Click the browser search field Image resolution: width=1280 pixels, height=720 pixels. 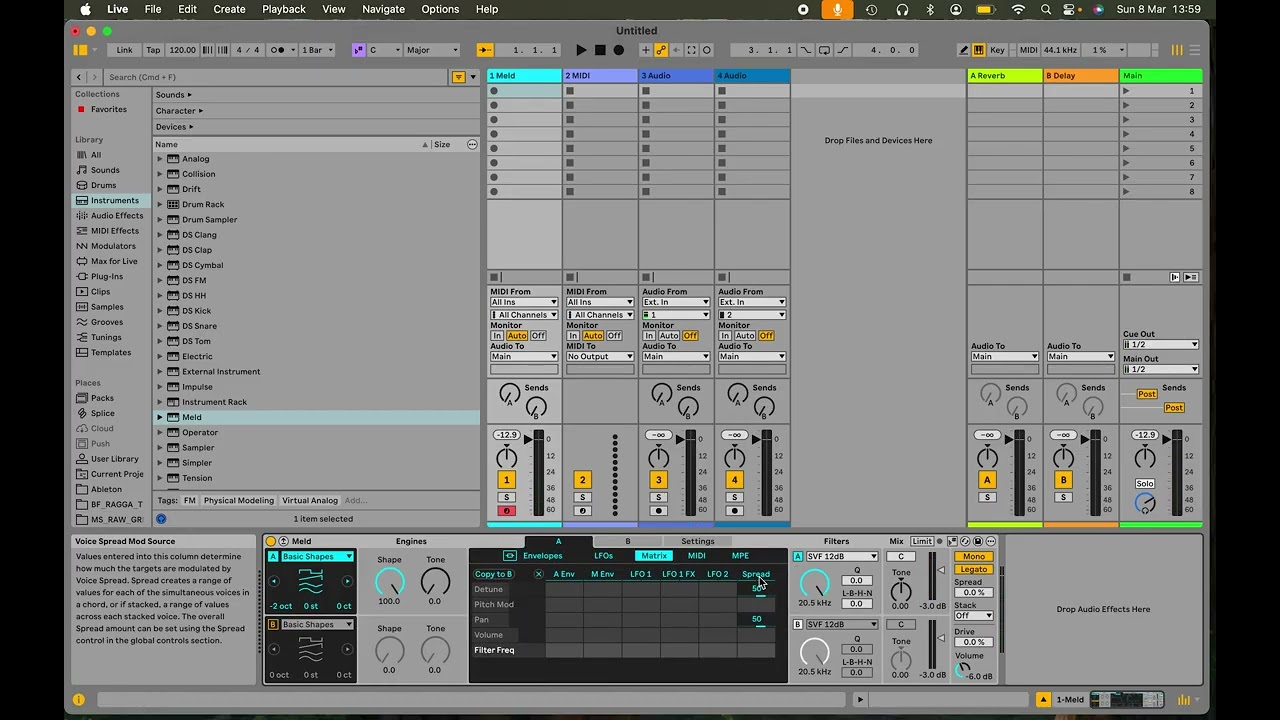[275, 77]
